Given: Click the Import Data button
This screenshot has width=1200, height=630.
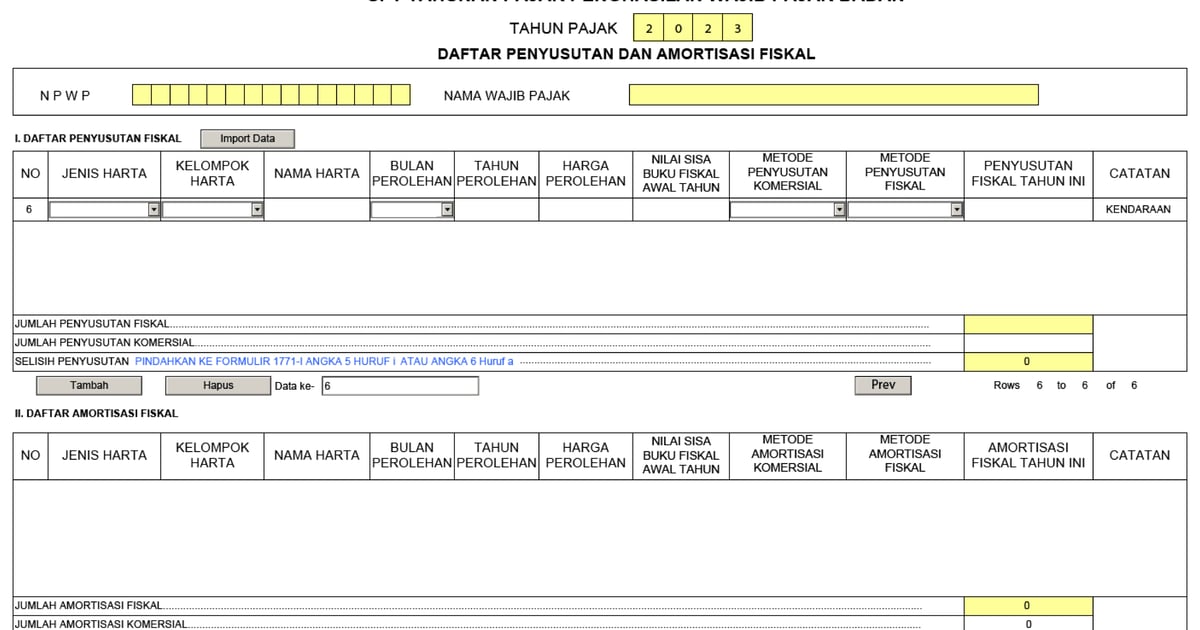Looking at the screenshot, I should (x=247, y=138).
